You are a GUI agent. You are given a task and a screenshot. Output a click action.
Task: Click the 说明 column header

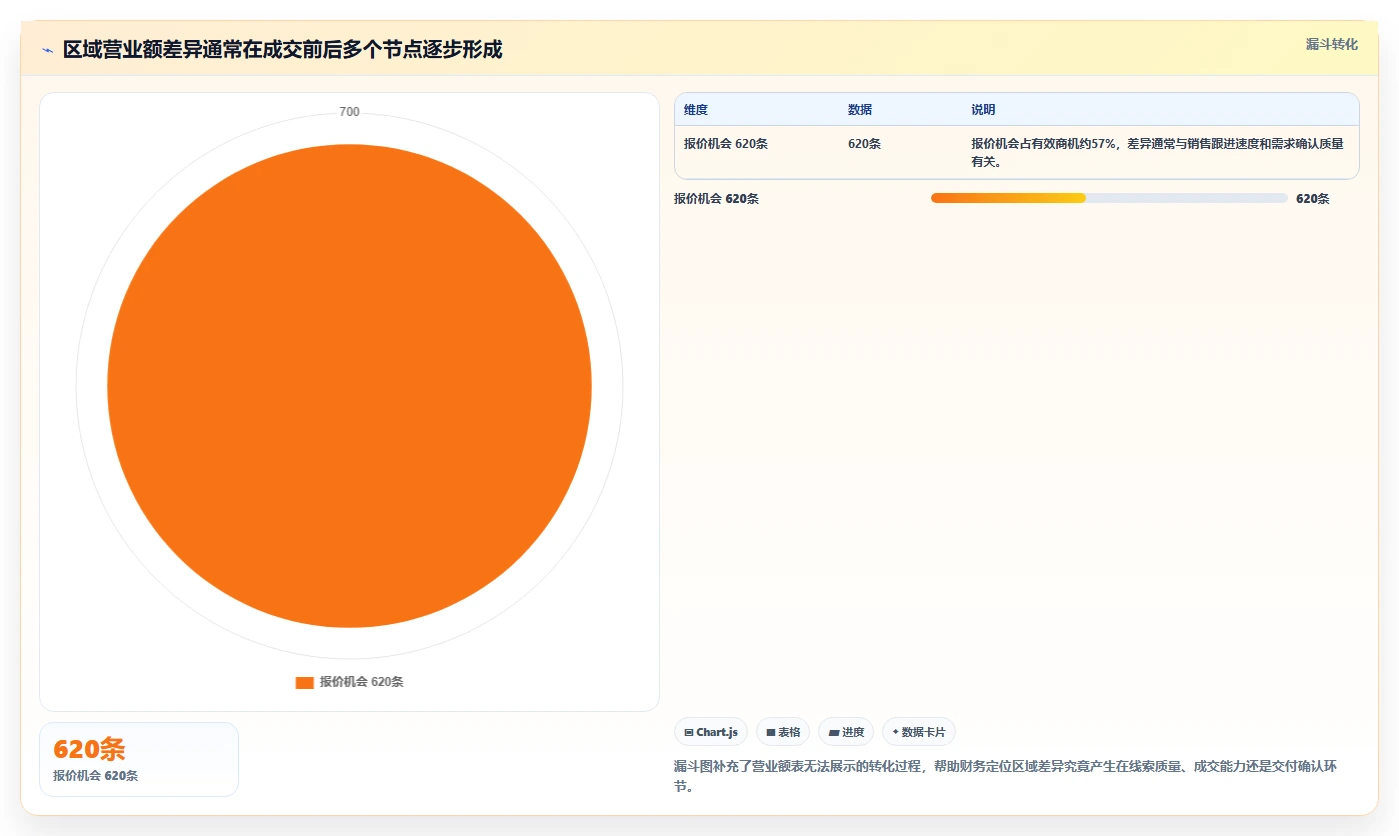tap(983, 110)
